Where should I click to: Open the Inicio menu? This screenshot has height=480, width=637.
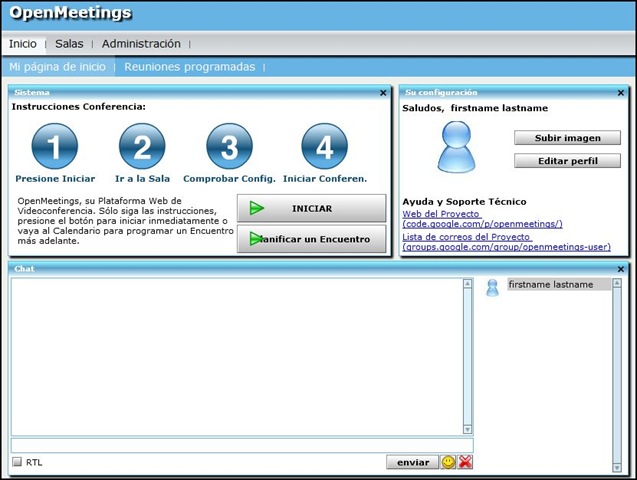pyautogui.click(x=23, y=44)
